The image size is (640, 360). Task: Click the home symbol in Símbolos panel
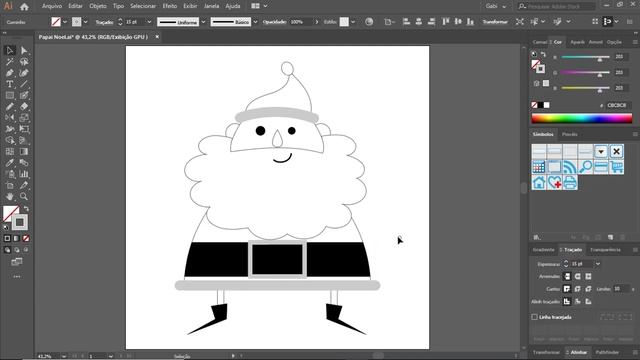539,182
